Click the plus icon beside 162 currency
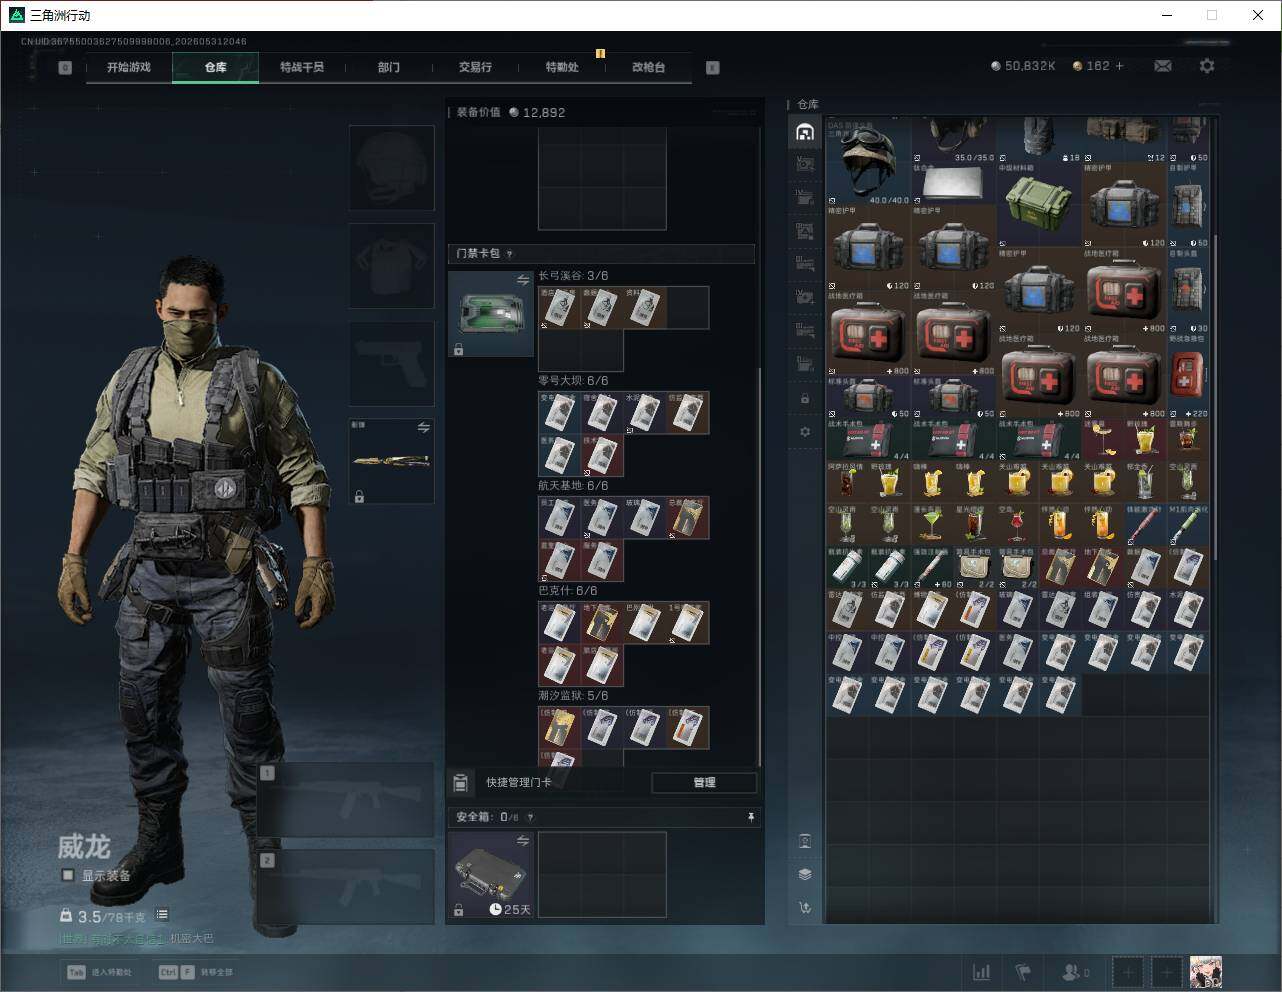 1119,66
